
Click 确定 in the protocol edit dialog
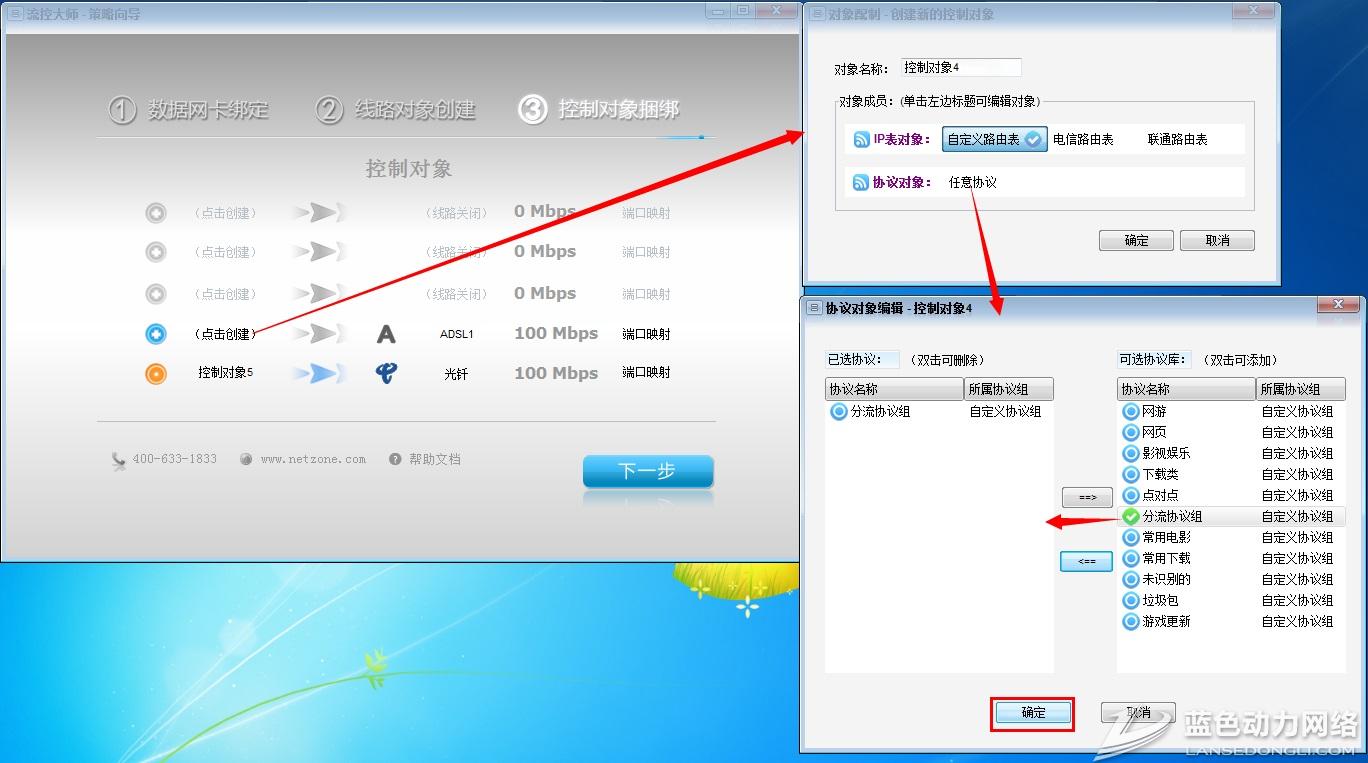[1033, 713]
